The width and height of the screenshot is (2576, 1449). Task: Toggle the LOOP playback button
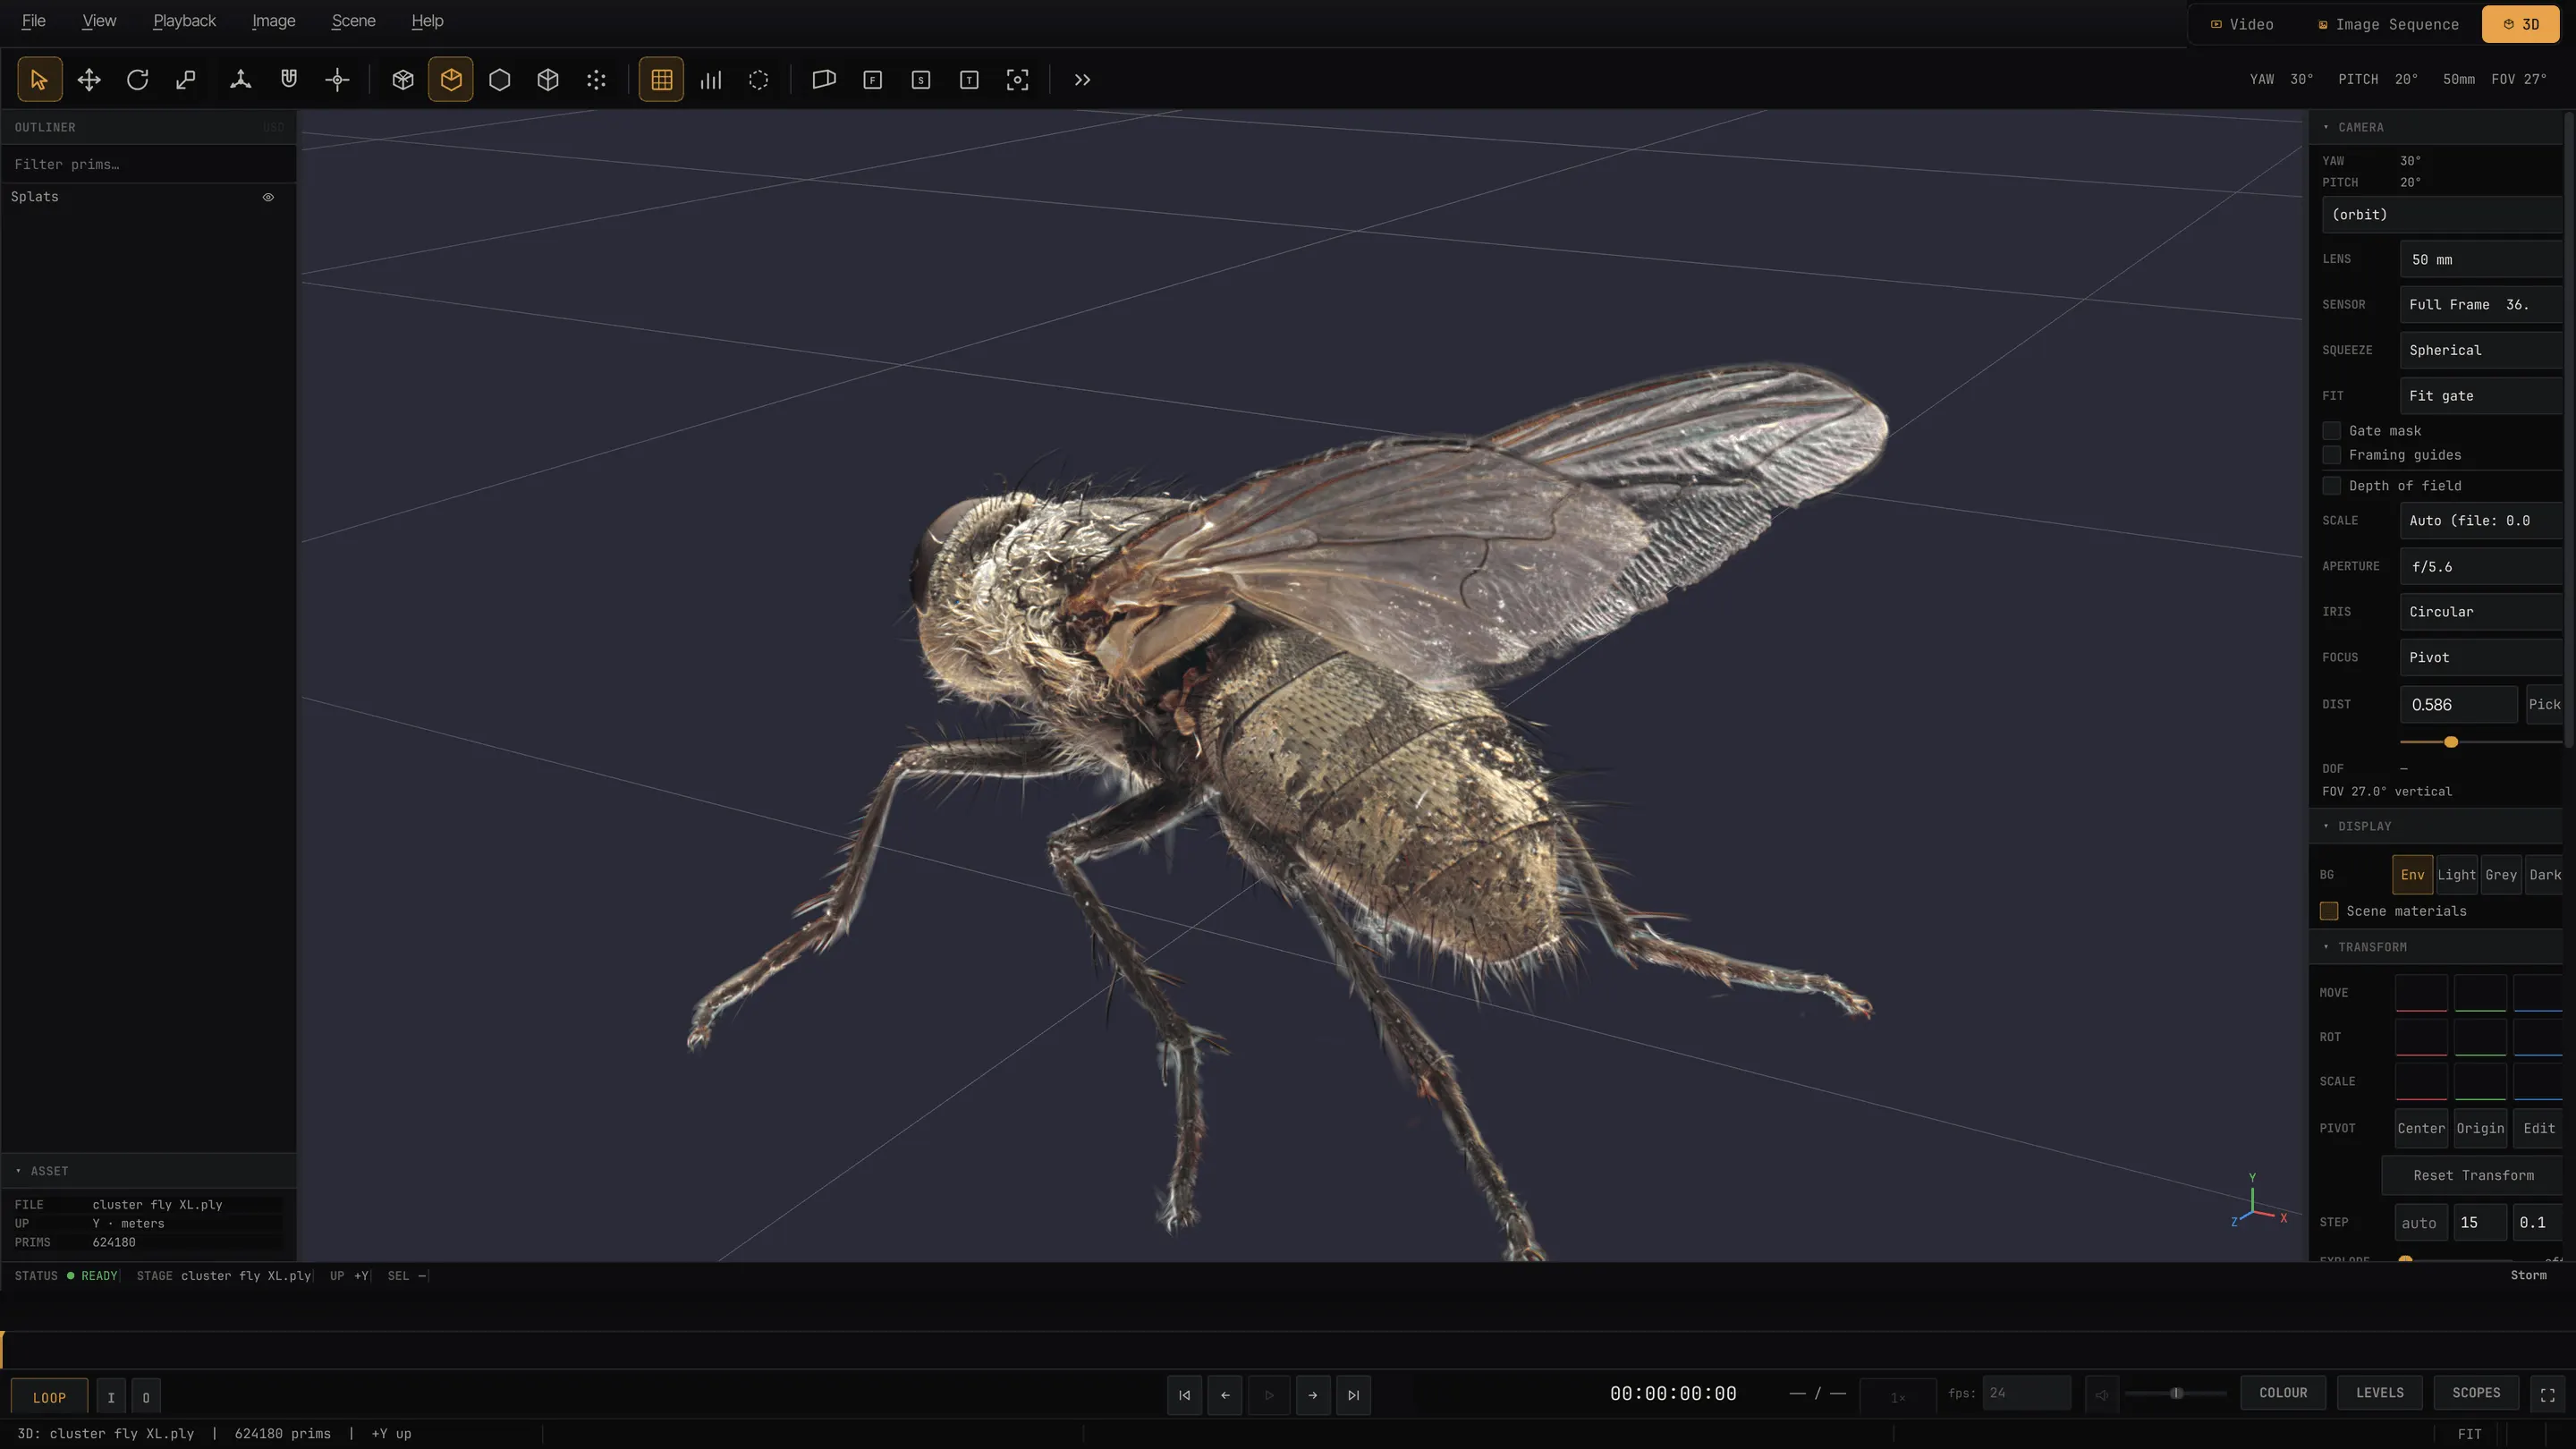[x=49, y=1397]
